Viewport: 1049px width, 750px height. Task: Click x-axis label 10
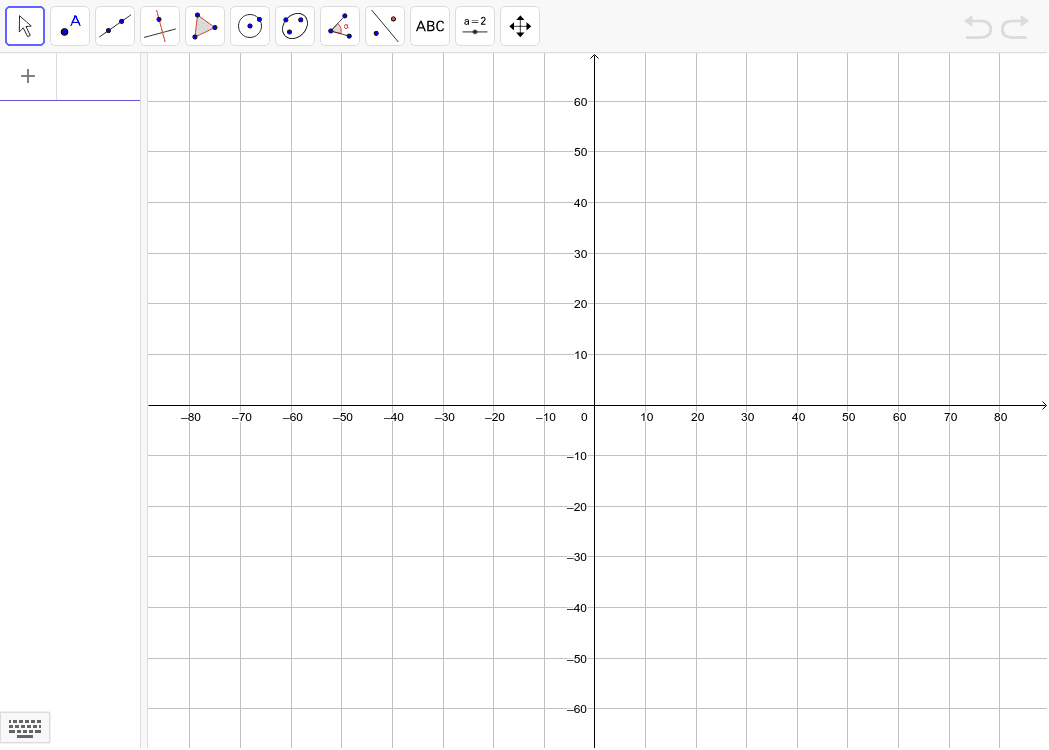click(x=646, y=417)
